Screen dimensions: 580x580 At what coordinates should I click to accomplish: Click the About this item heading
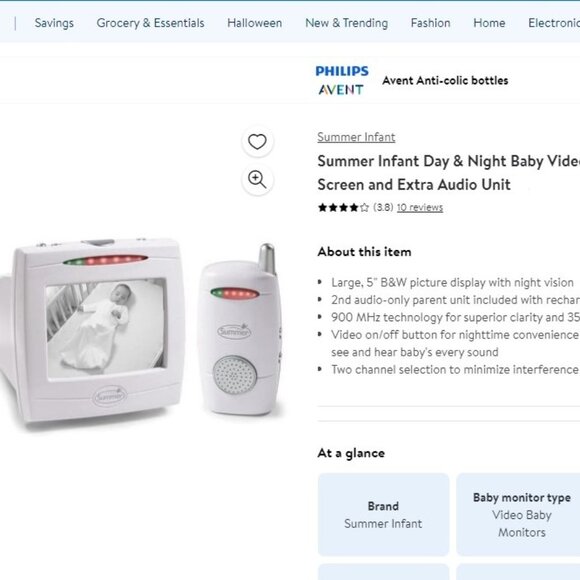tap(364, 252)
